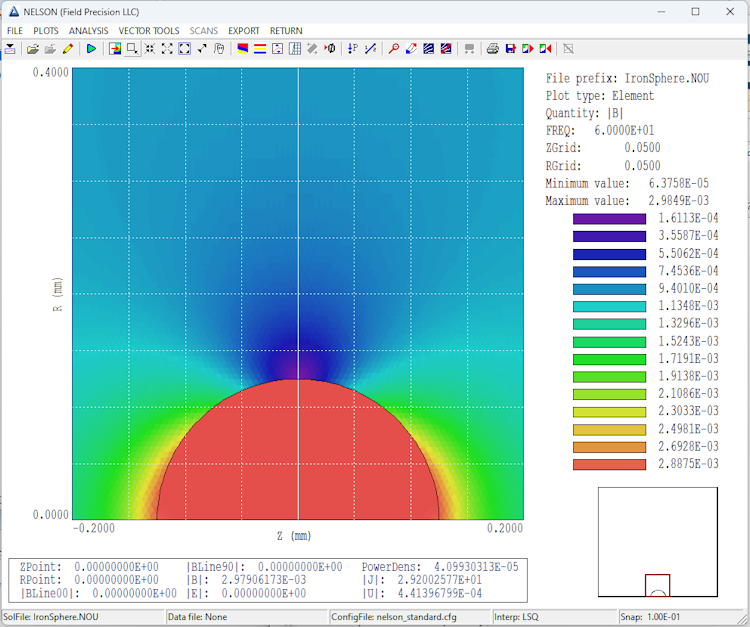Toggle the grid display icon
This screenshot has width=750, height=627.
[295, 49]
